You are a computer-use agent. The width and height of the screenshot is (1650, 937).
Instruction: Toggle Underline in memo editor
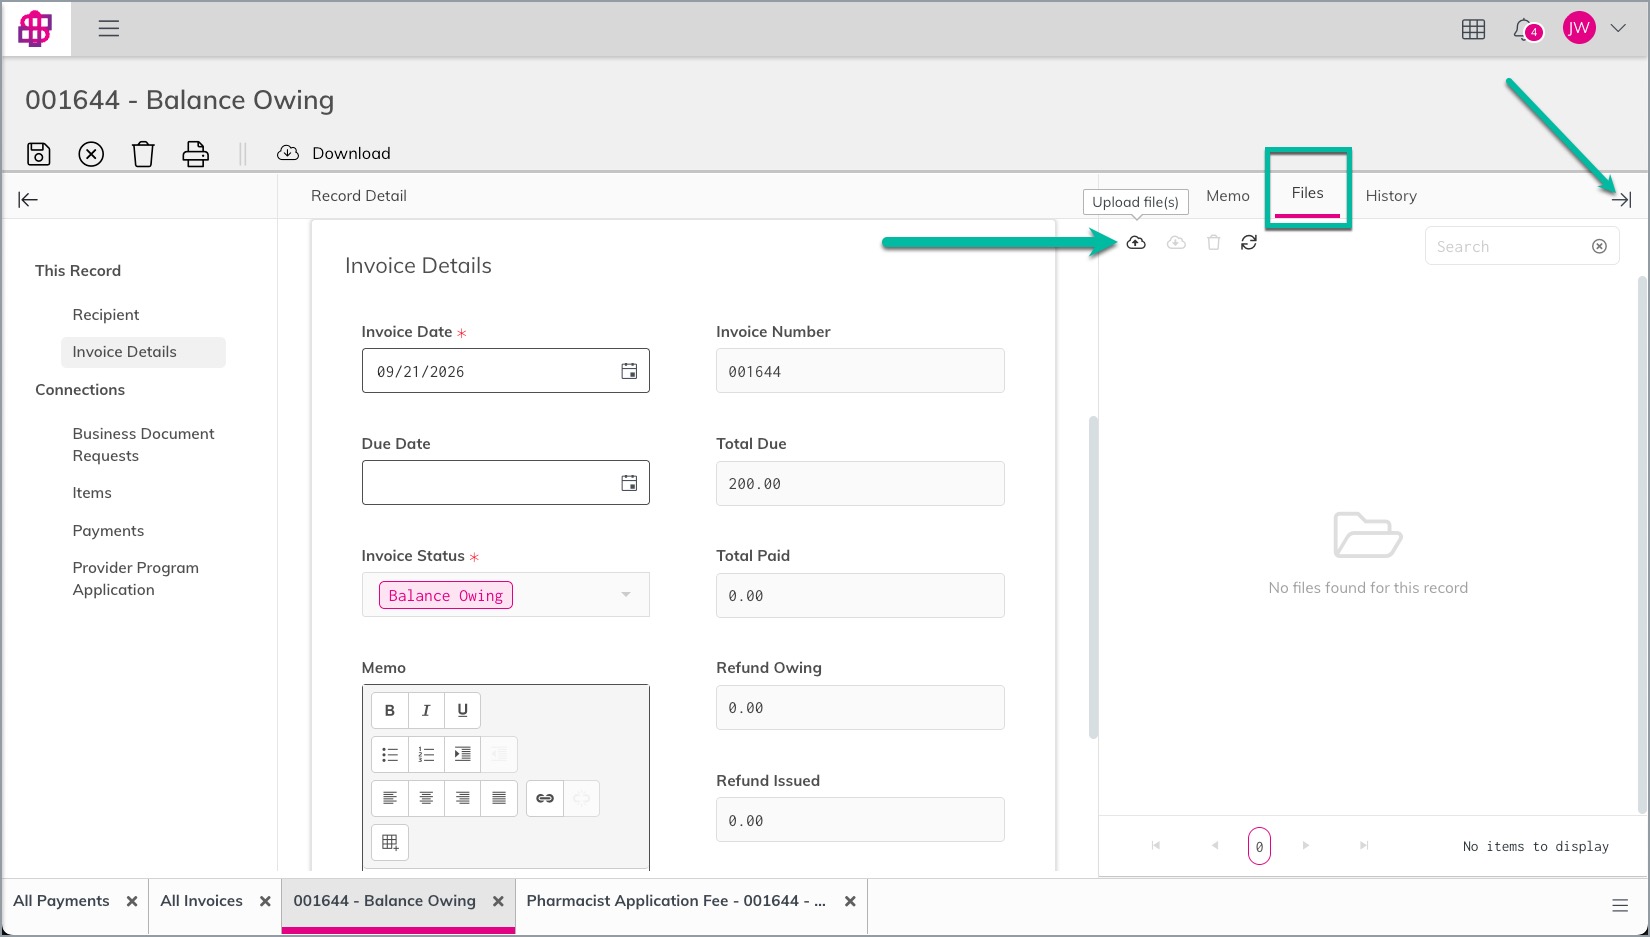pyautogui.click(x=463, y=710)
